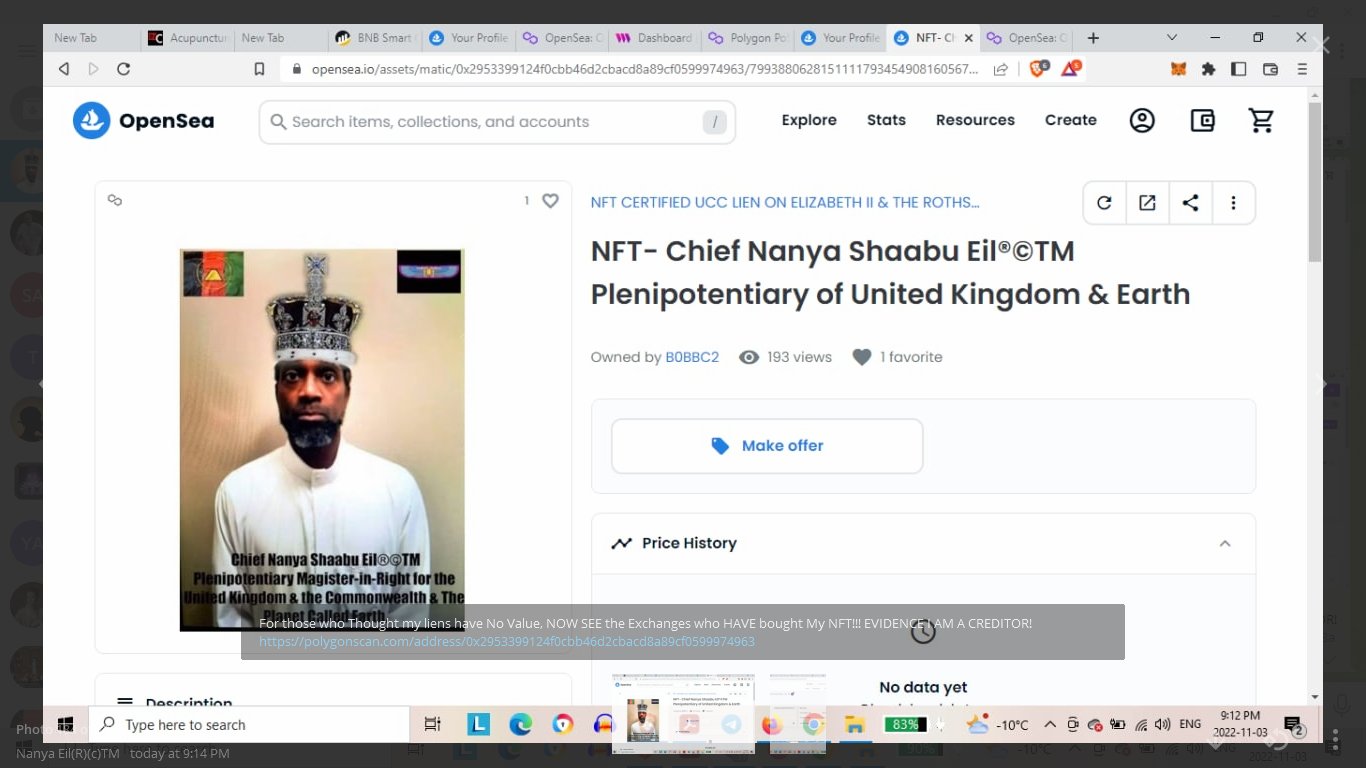Open the Resources menu

coord(975,120)
